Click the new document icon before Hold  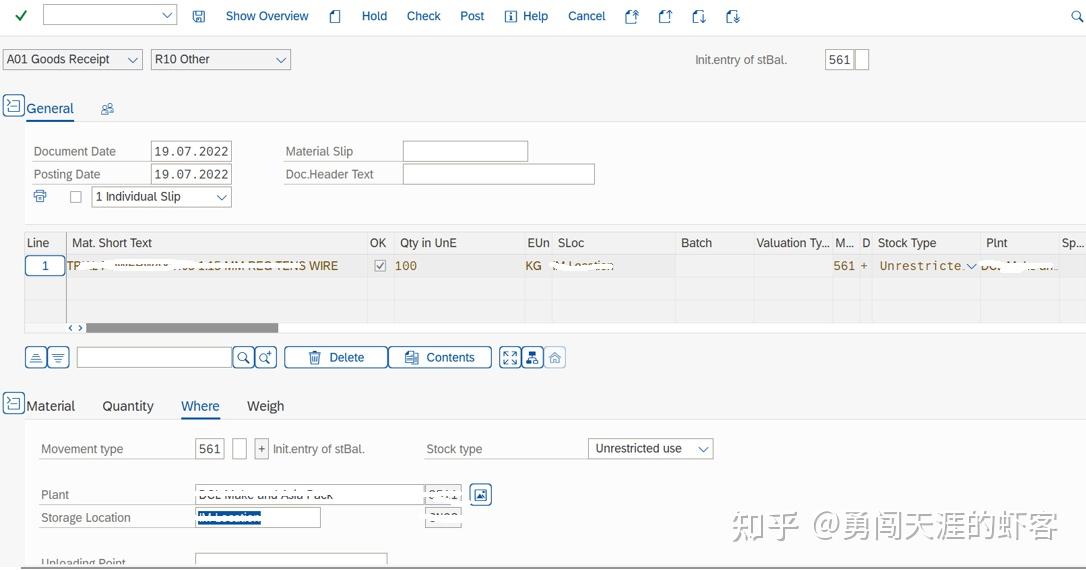(x=335, y=16)
